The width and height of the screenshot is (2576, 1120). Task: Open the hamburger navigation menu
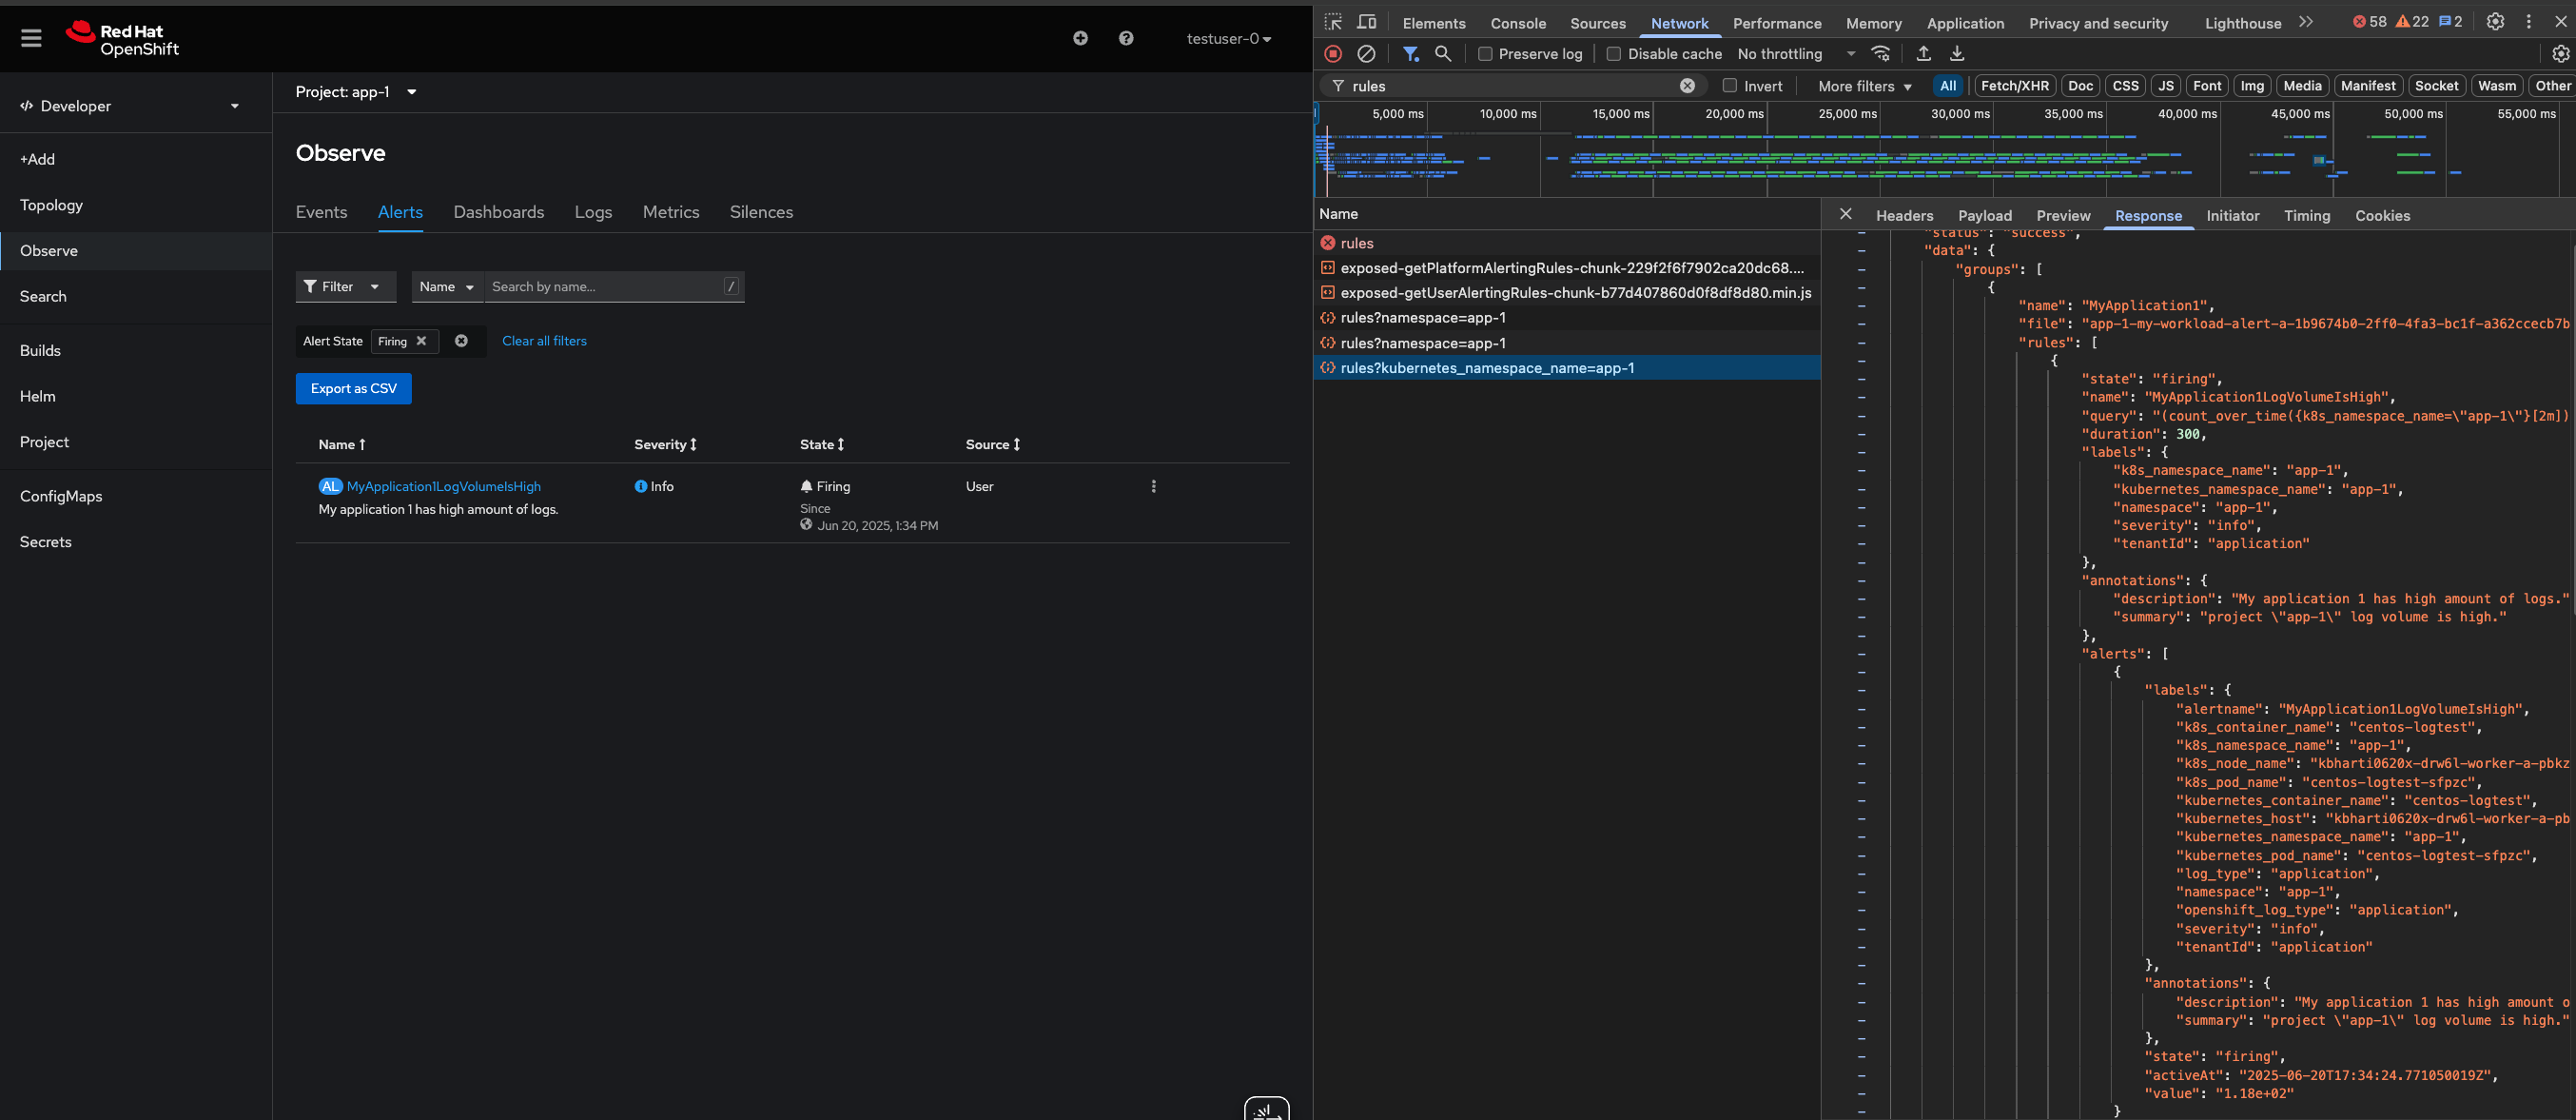click(x=31, y=38)
